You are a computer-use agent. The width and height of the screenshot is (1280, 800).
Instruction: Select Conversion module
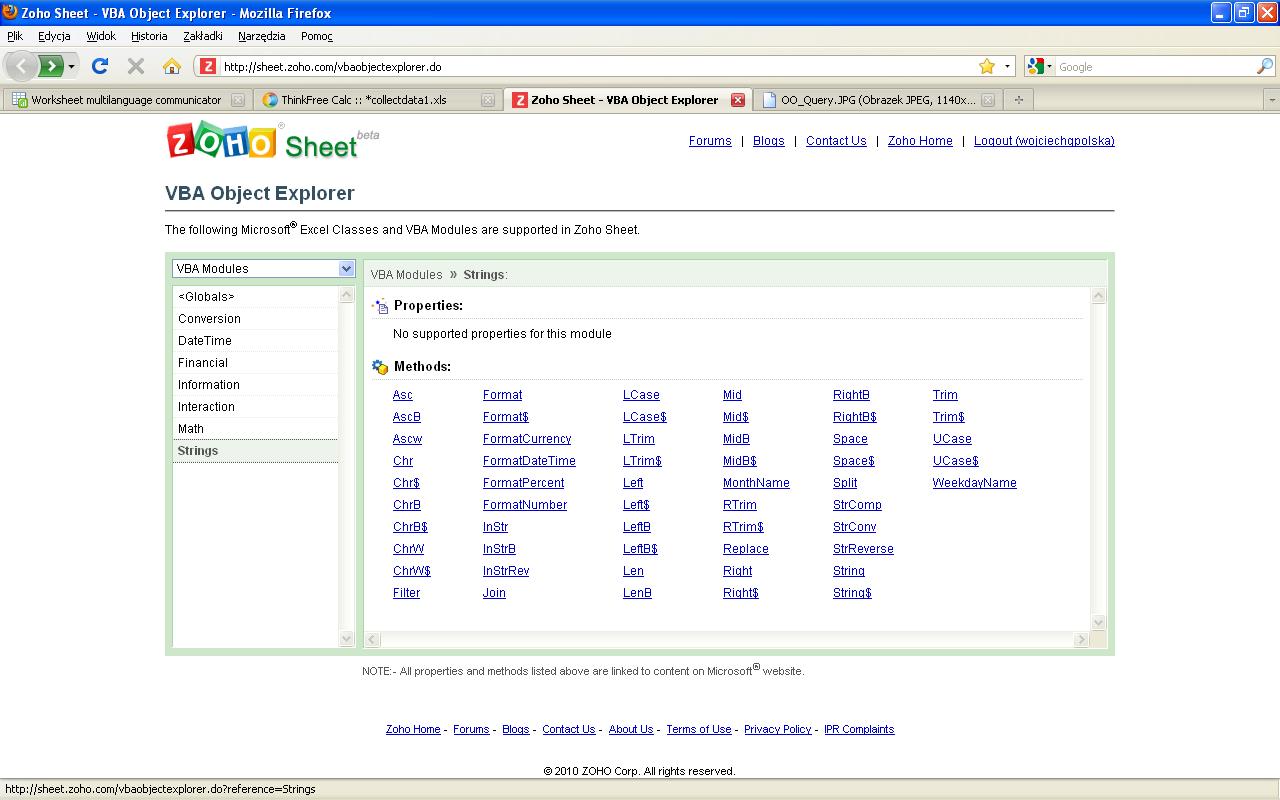(255, 319)
